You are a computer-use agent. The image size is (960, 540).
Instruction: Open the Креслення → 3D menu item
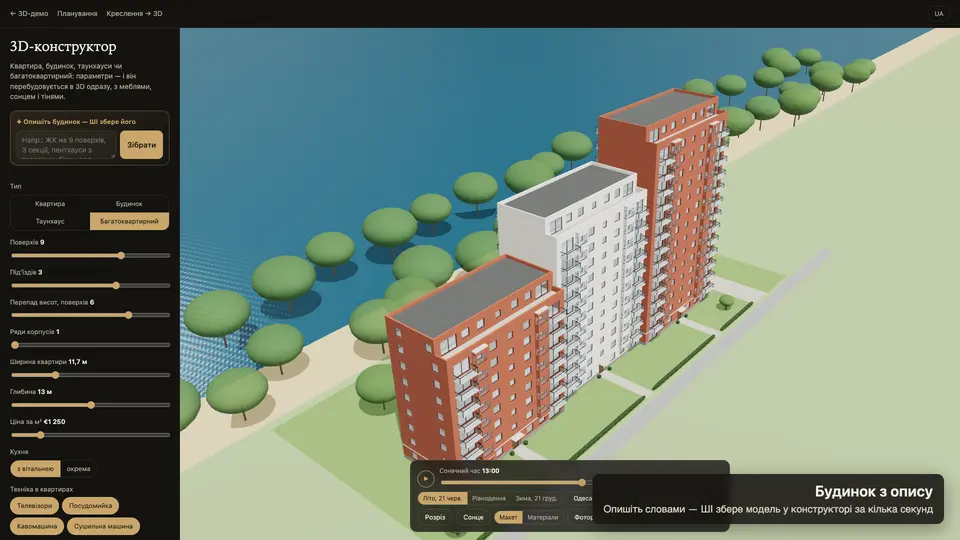point(134,13)
